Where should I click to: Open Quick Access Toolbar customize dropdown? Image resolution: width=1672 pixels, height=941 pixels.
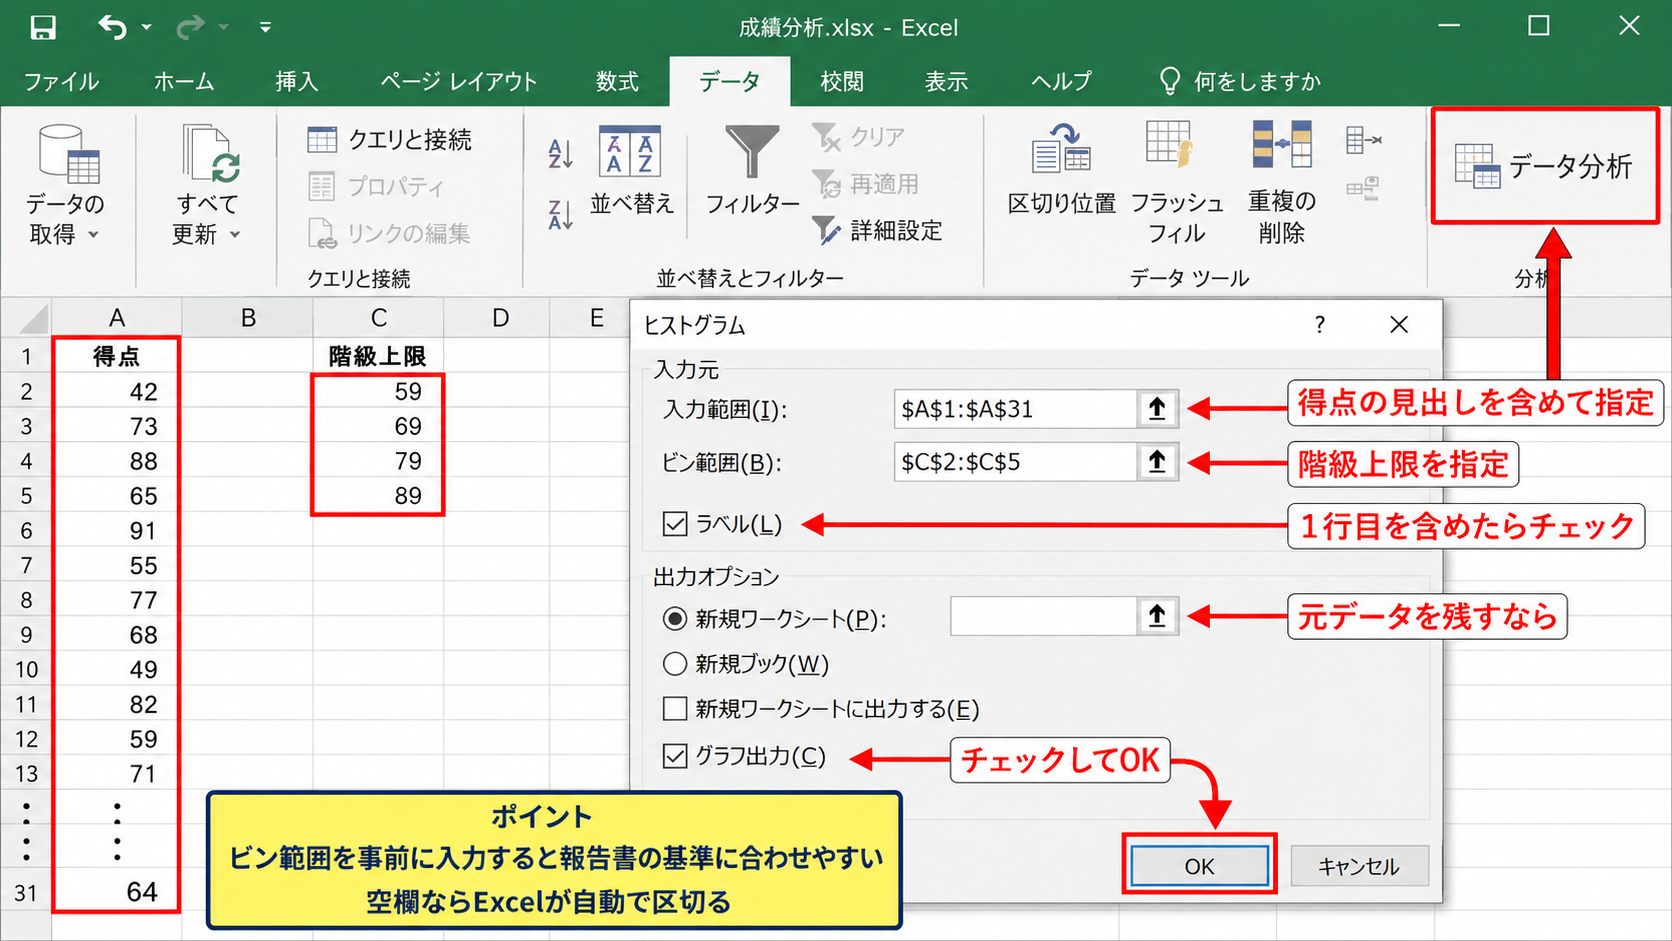pos(265,27)
